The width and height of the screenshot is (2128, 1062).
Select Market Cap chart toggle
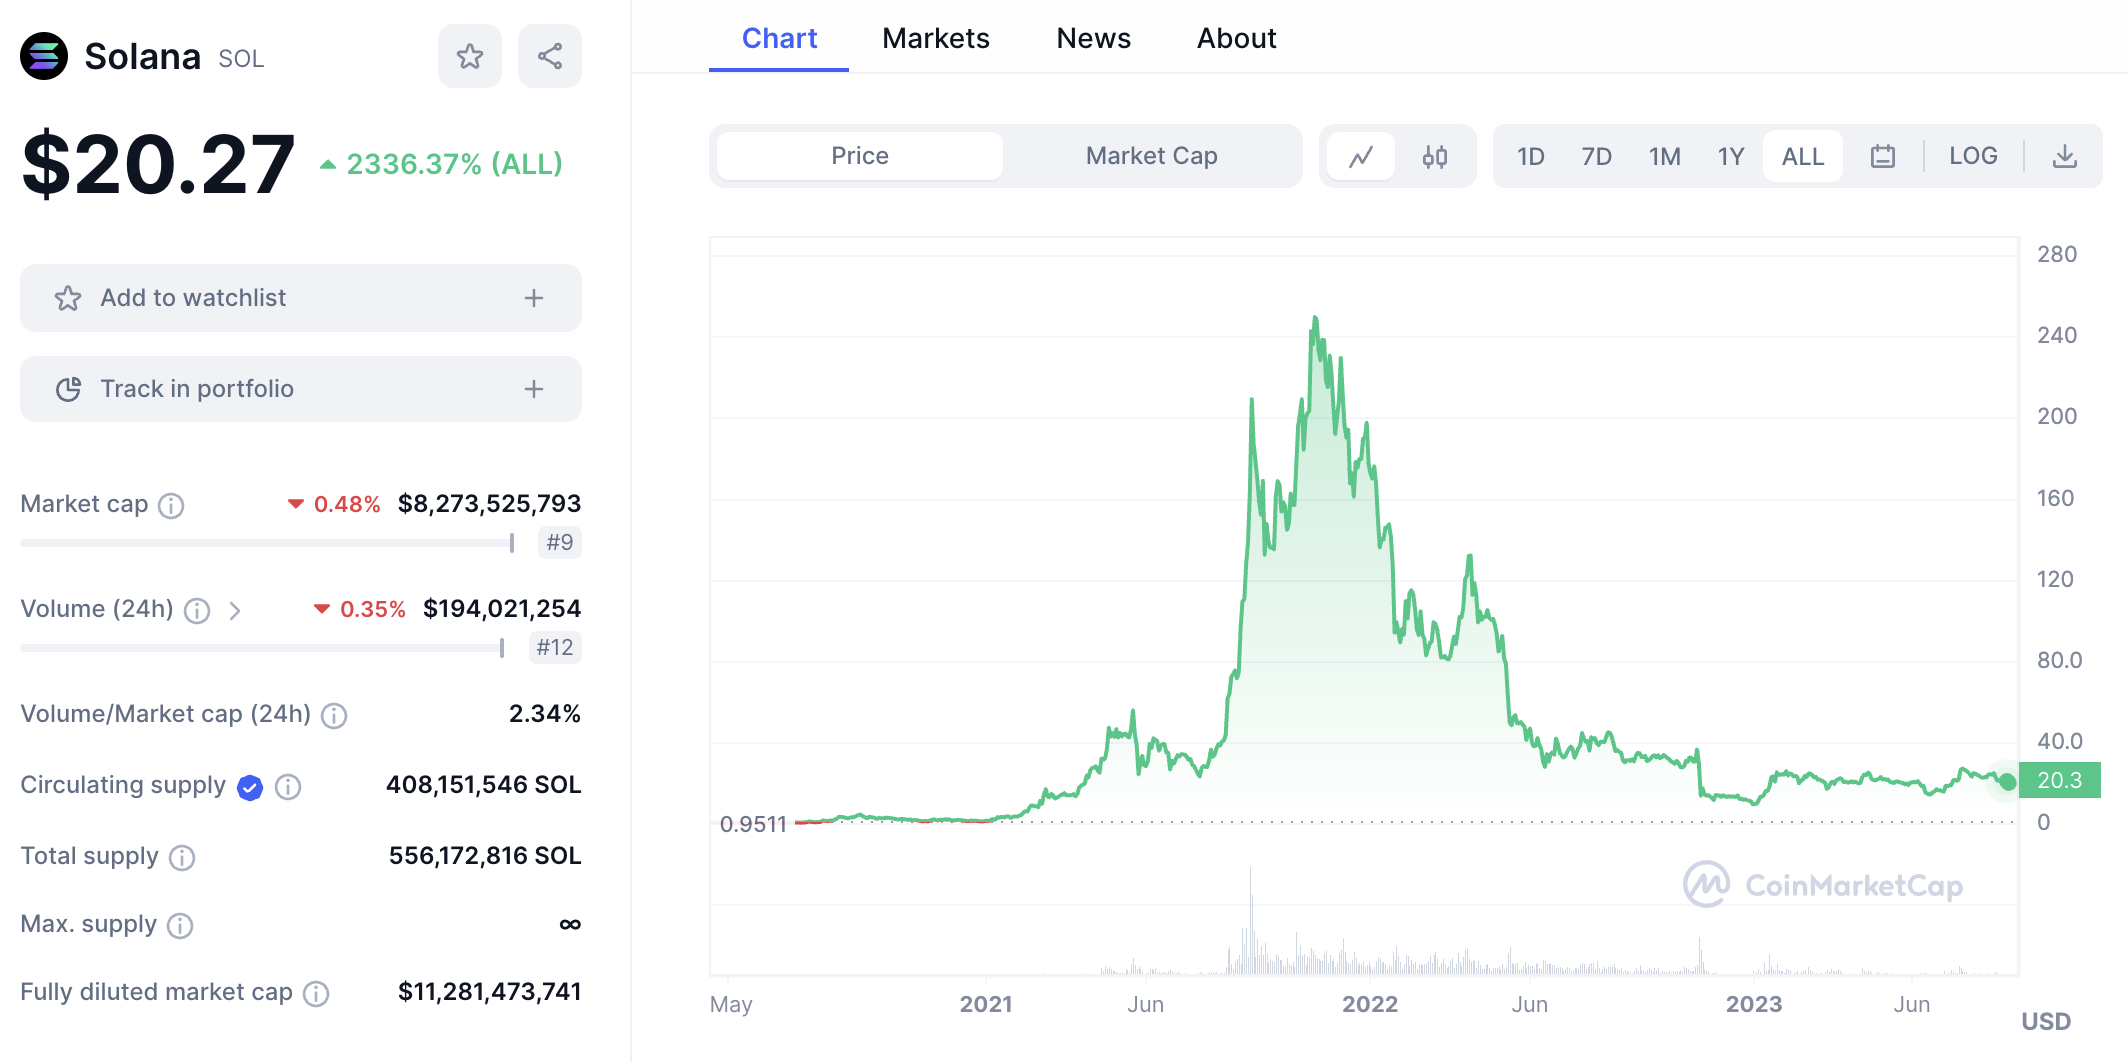1152,156
